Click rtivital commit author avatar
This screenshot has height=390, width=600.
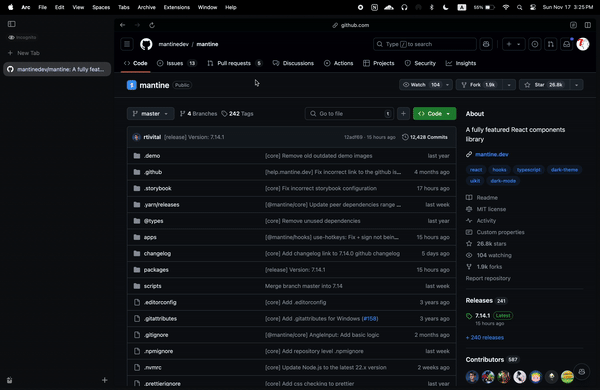(136, 137)
